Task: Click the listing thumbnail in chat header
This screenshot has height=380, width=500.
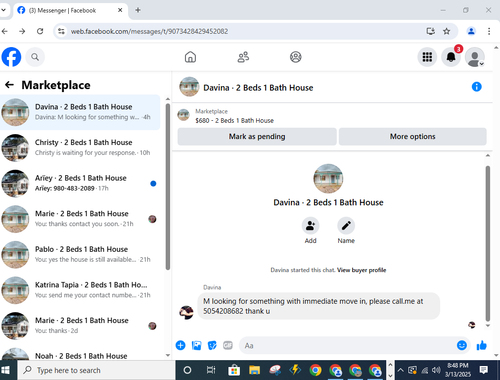Action: [x=189, y=87]
